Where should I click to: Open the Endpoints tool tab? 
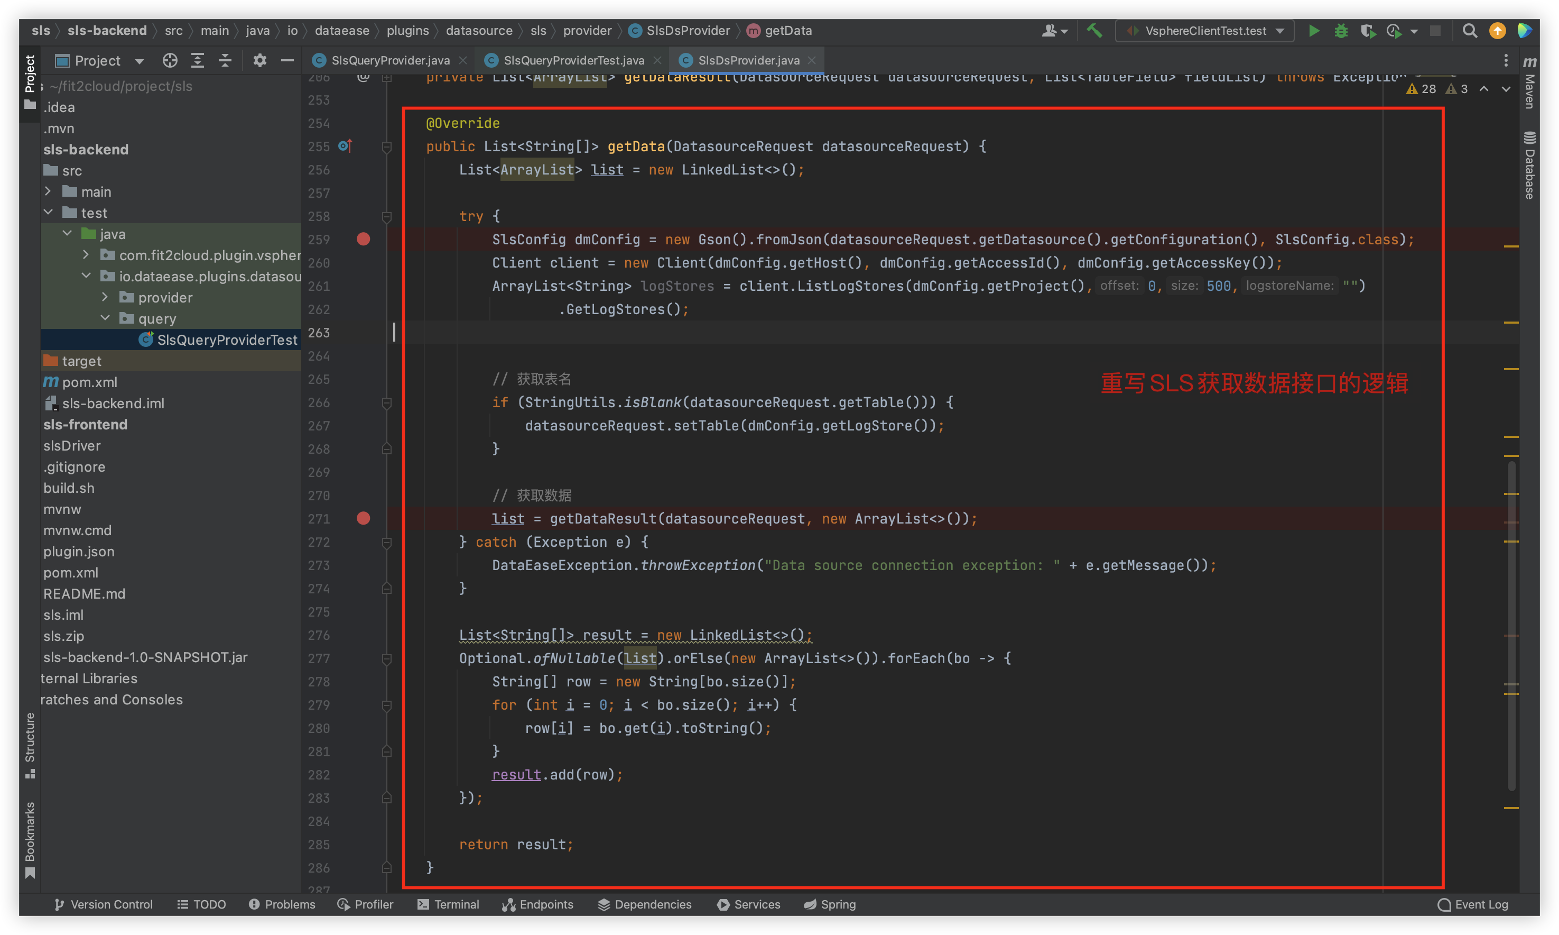coord(538,905)
